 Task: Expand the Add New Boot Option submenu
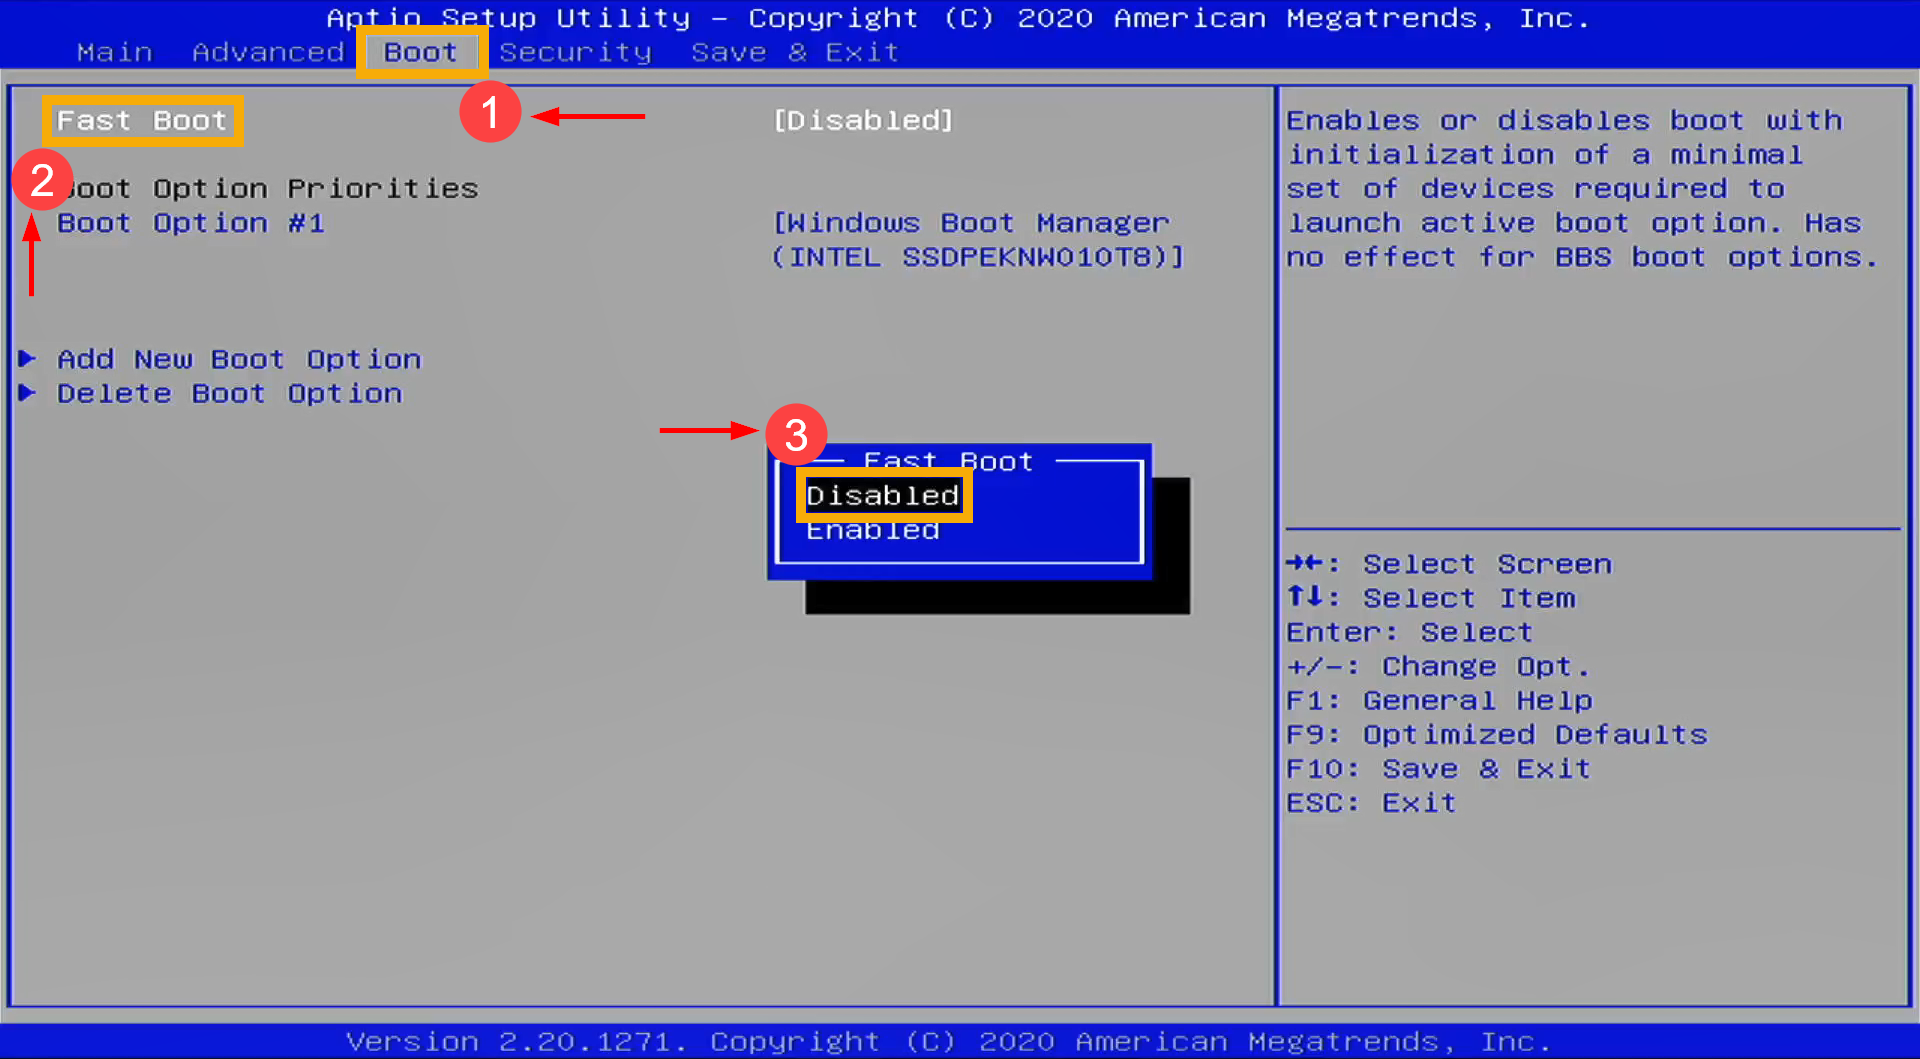[x=238, y=358]
